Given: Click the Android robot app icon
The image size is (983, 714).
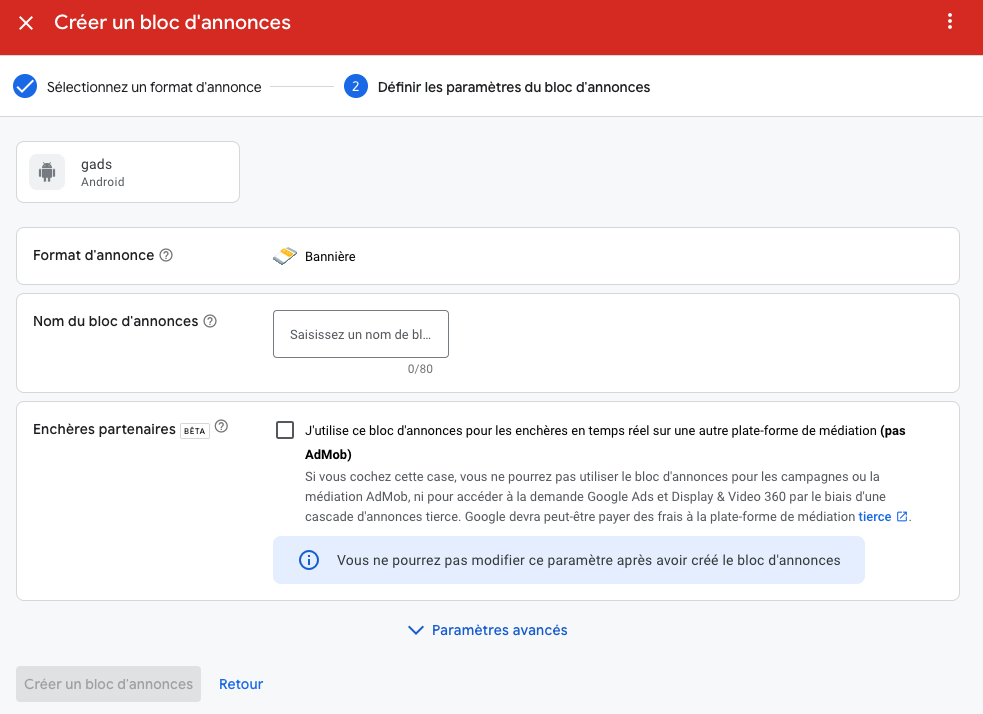Looking at the screenshot, I should [x=47, y=172].
